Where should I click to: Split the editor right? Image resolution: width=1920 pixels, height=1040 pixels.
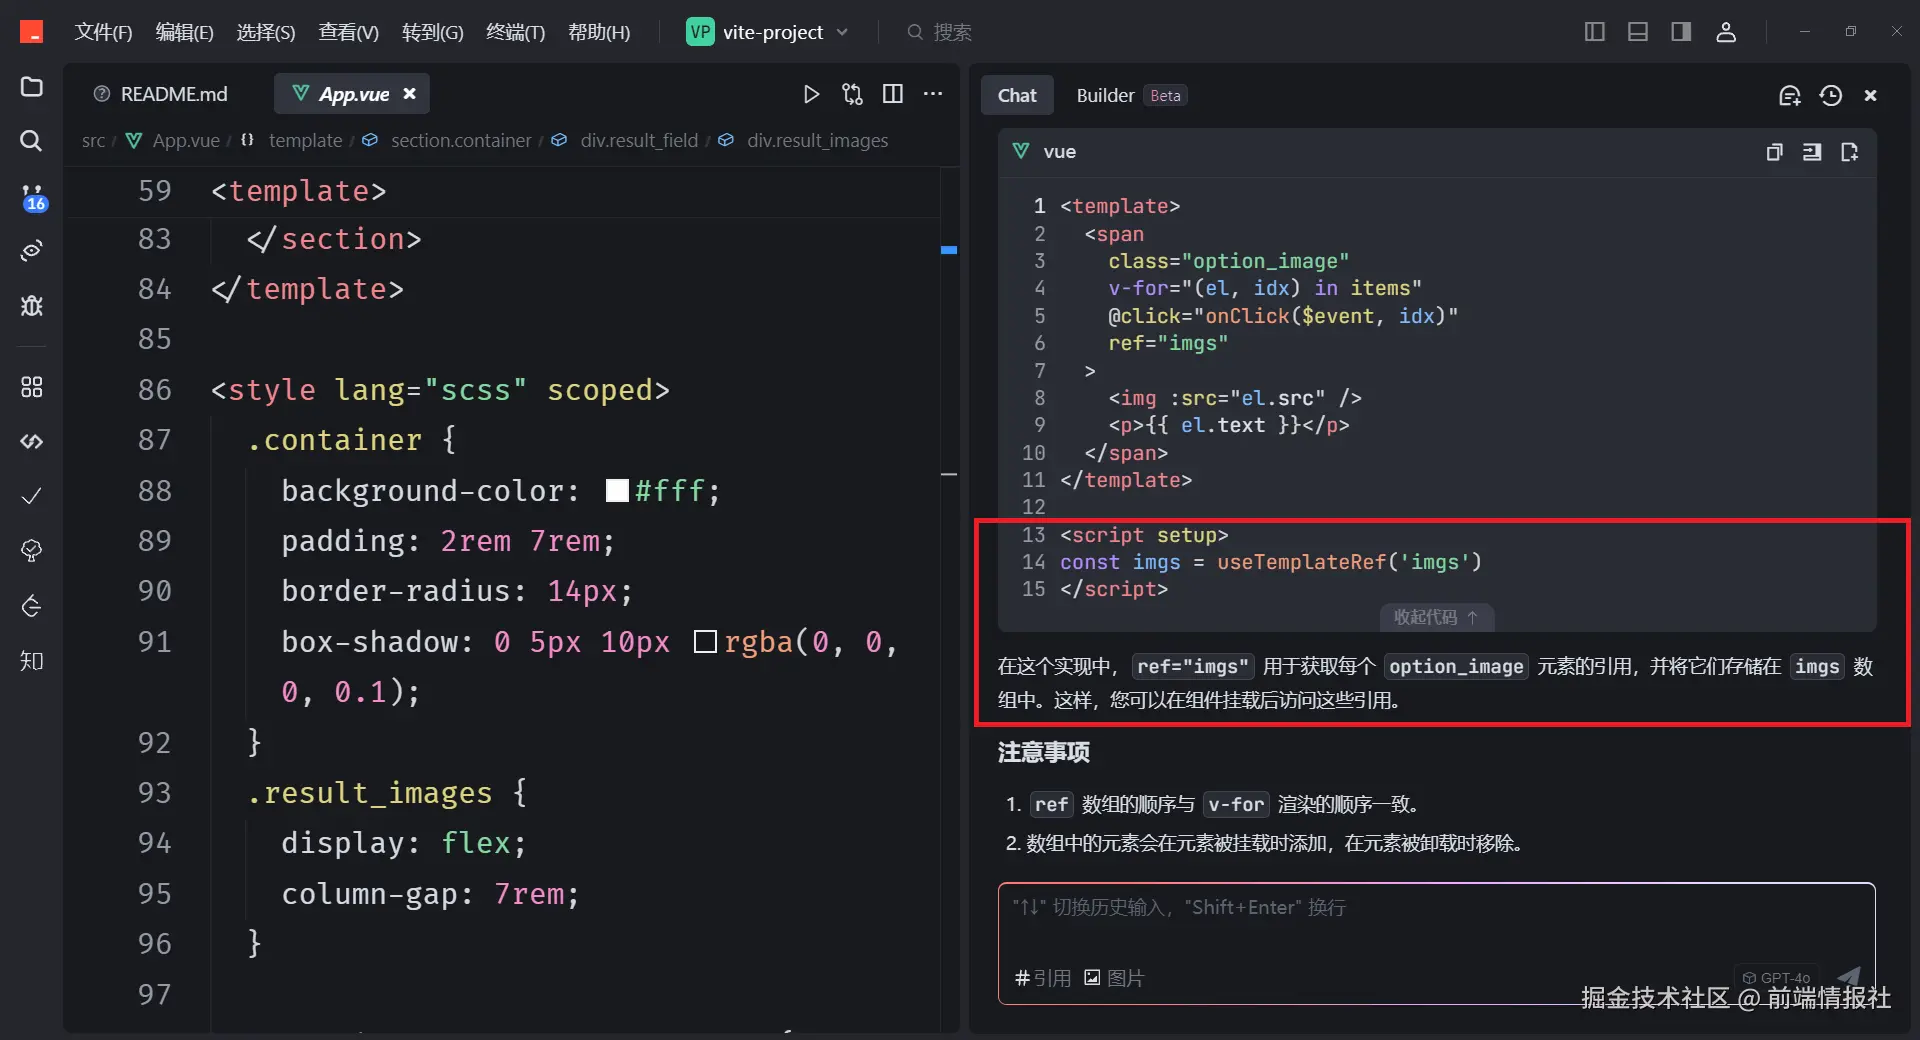[x=893, y=94]
